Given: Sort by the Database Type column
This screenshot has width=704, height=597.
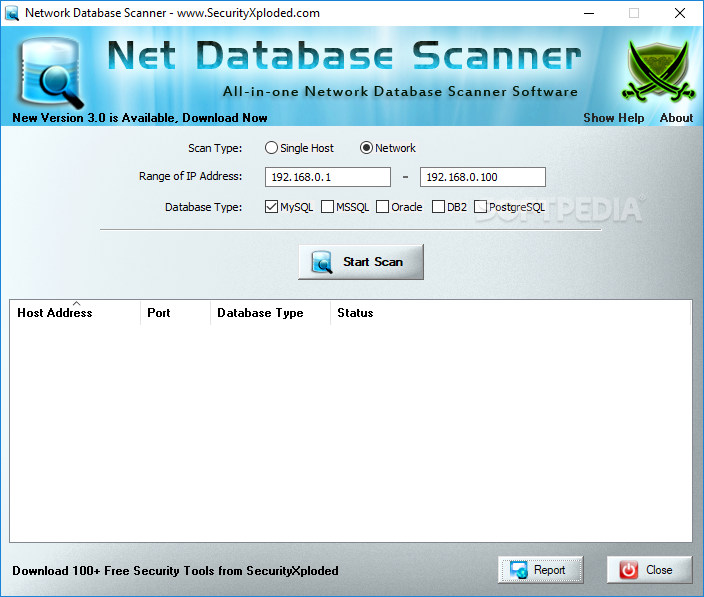Looking at the screenshot, I should tap(270, 313).
